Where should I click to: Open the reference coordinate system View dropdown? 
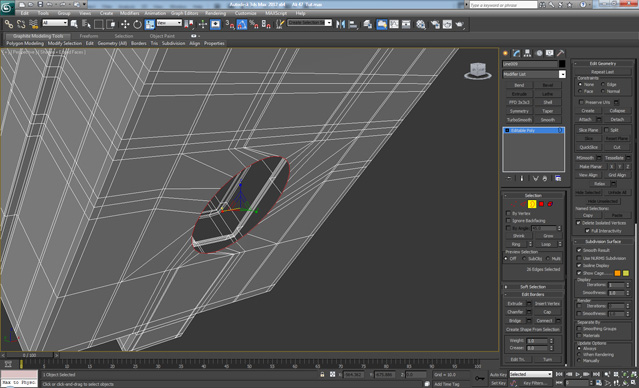coord(169,23)
